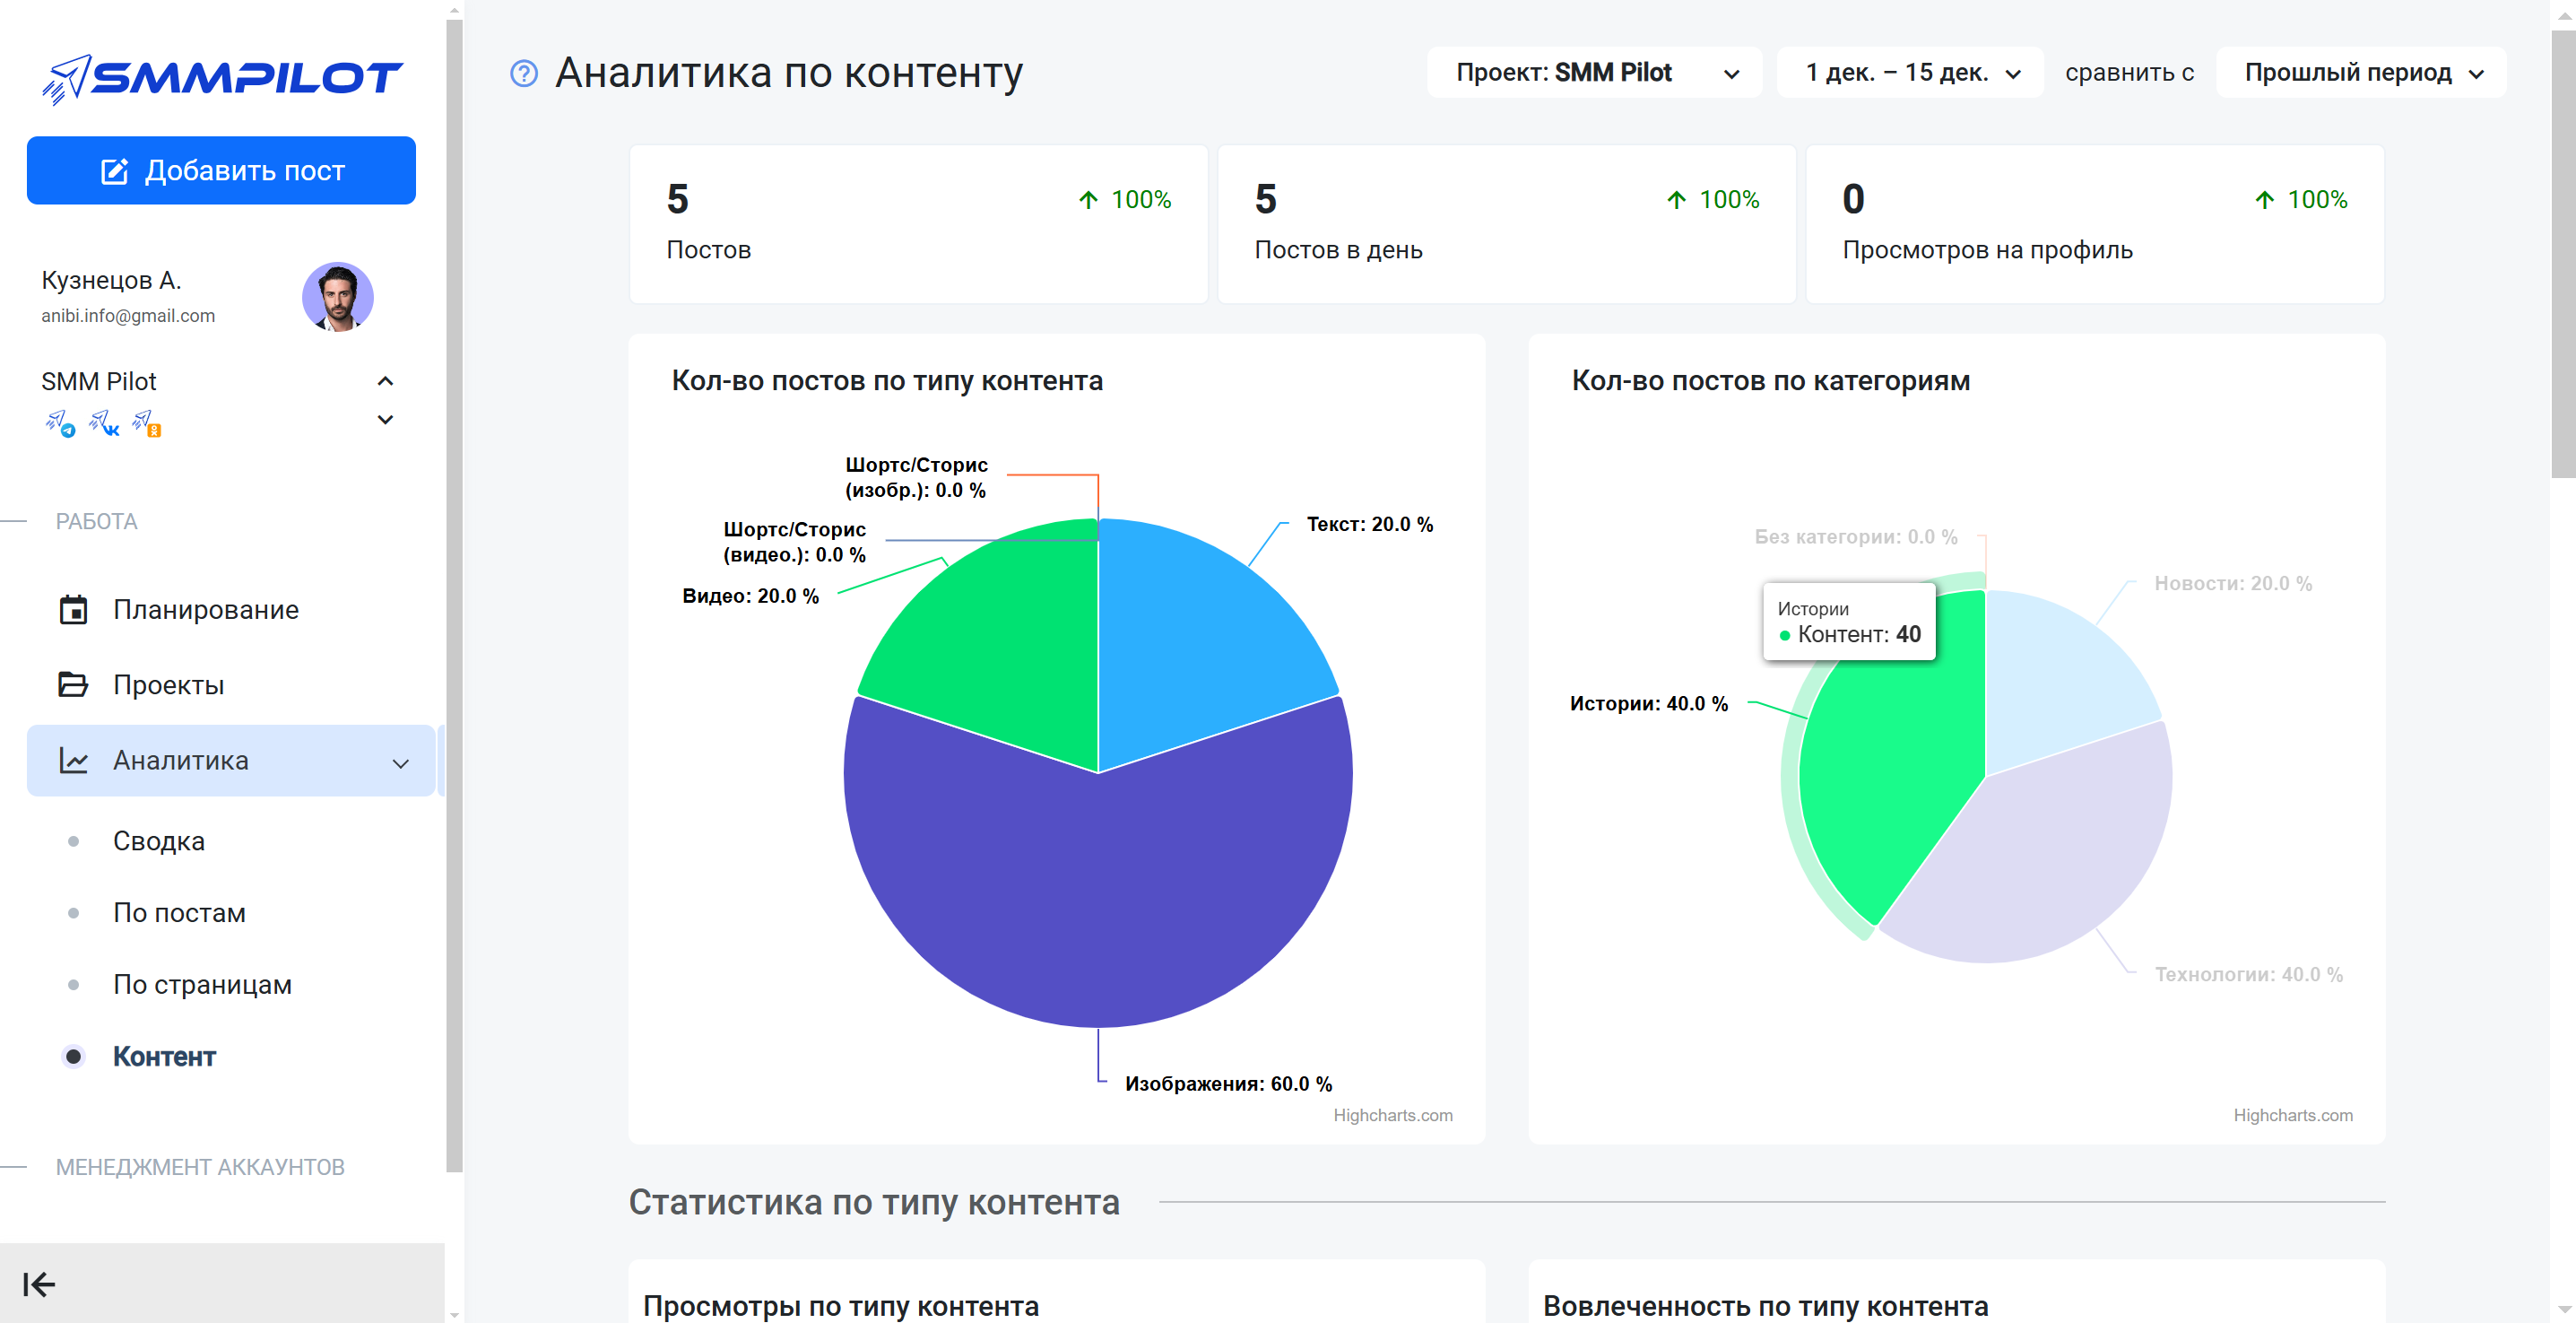Click the Планирование calendar icon
The width and height of the screenshot is (2576, 1323).
coord(73,609)
